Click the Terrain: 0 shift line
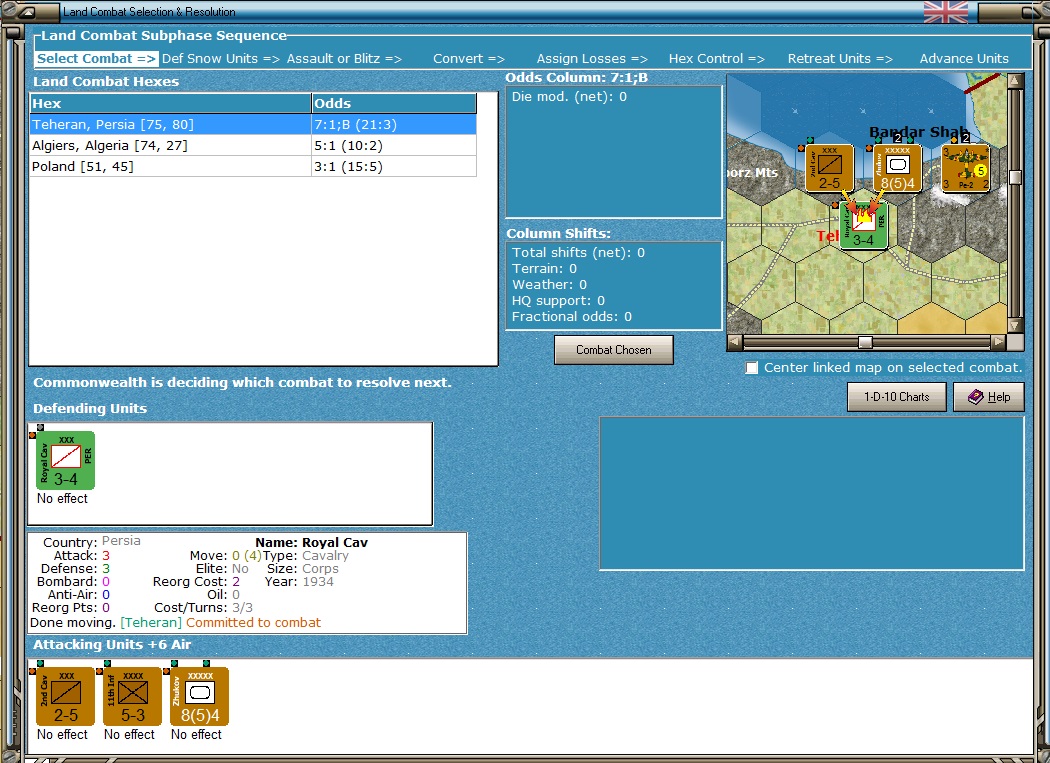This screenshot has height=763, width=1050. click(x=544, y=269)
